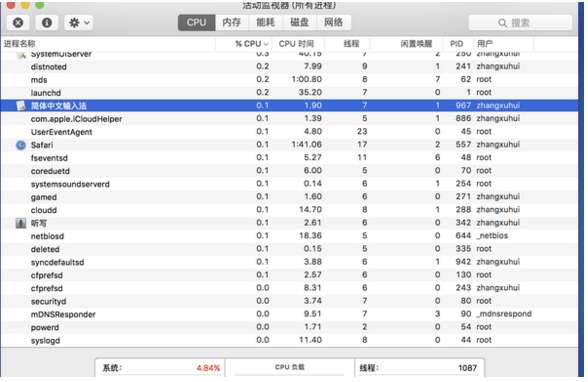Click the SystemUIServer process icon
This screenshot has height=382, width=588.
[21, 55]
